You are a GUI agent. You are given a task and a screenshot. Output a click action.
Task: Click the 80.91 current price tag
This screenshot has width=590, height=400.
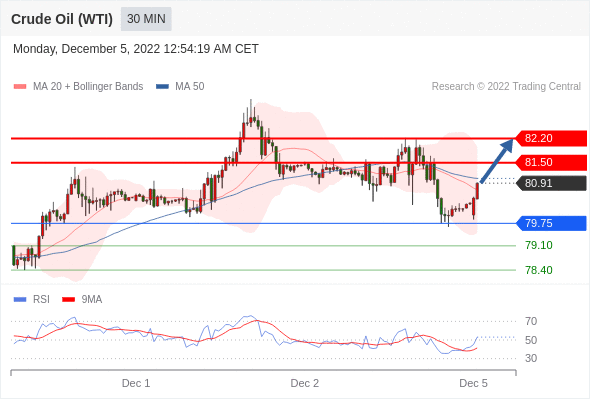point(551,183)
